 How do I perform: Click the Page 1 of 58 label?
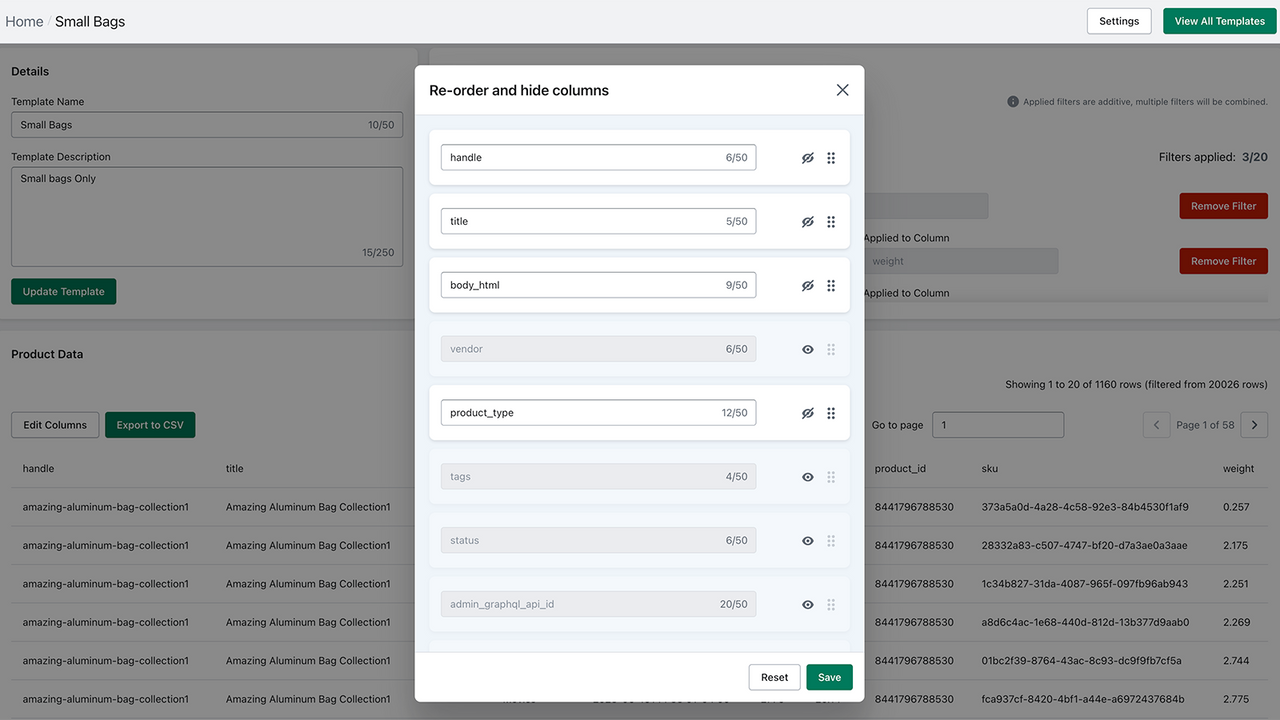[x=1205, y=425]
